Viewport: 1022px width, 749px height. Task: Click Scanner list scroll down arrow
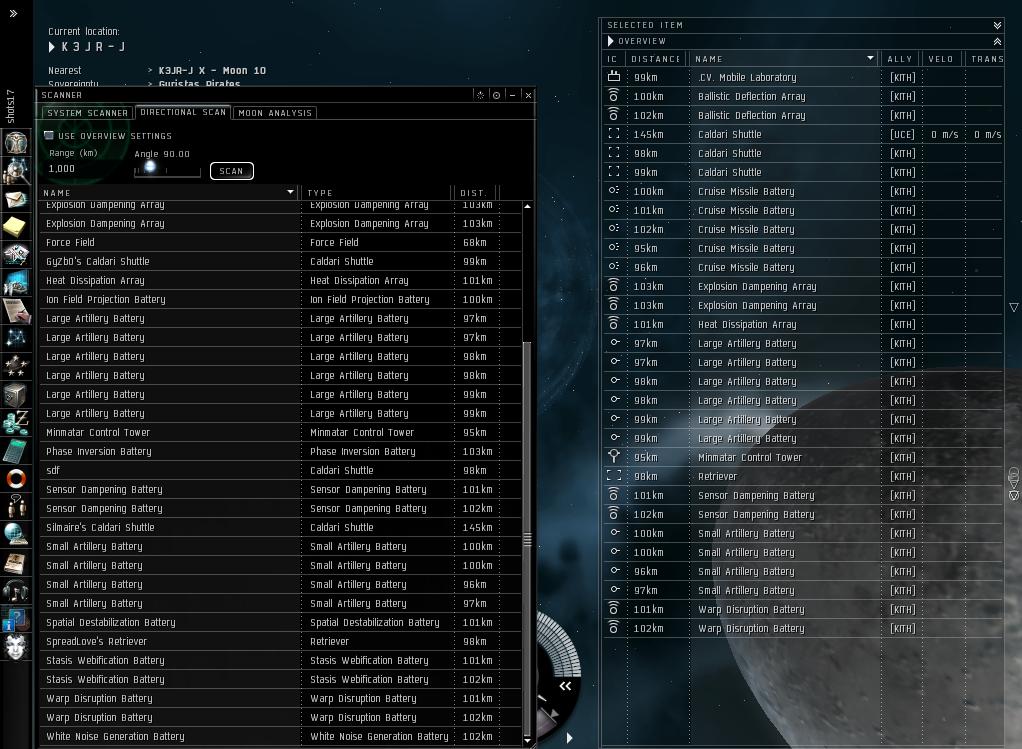pyautogui.click(x=527, y=741)
